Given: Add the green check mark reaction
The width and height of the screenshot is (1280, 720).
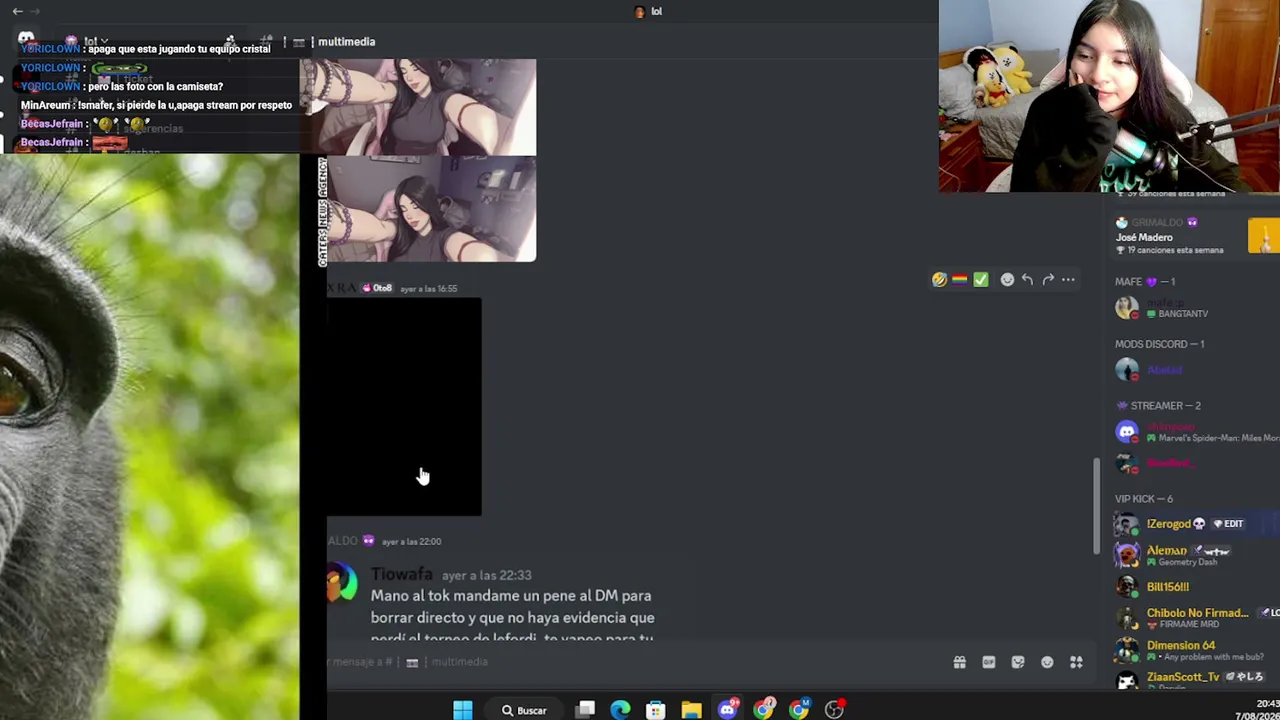Looking at the screenshot, I should pos(981,280).
